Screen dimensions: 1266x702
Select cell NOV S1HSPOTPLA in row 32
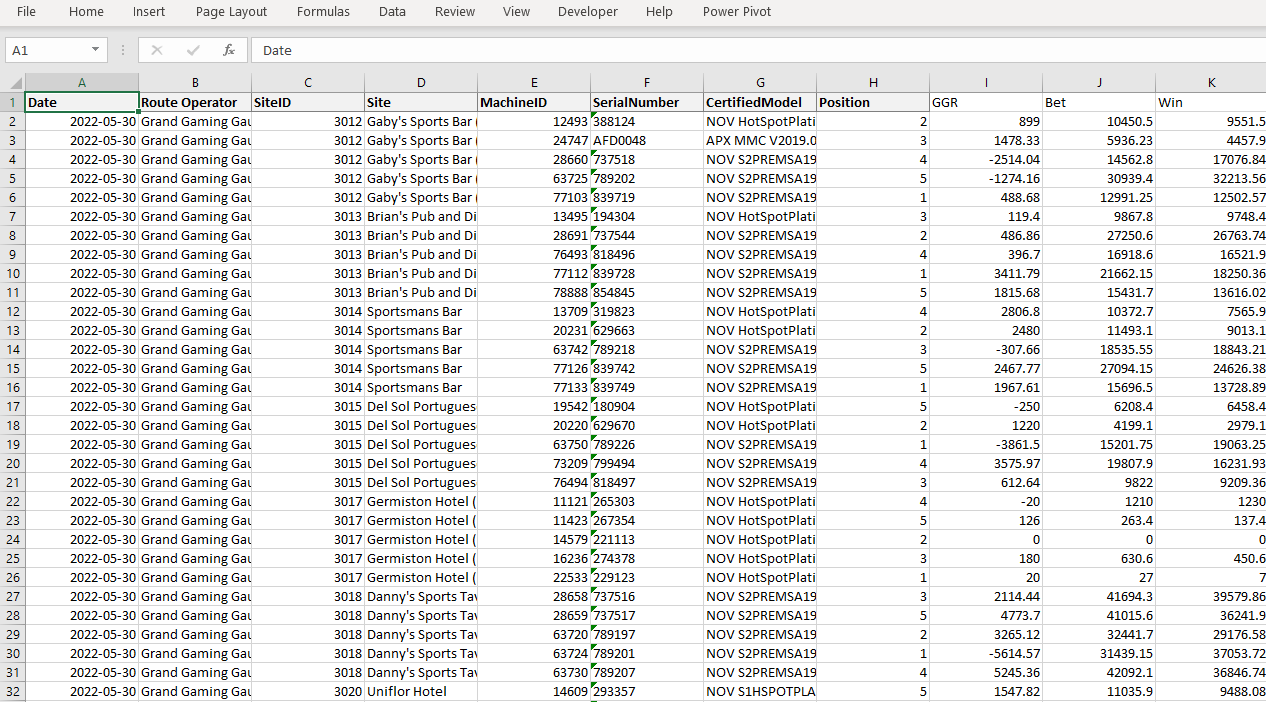(760, 691)
